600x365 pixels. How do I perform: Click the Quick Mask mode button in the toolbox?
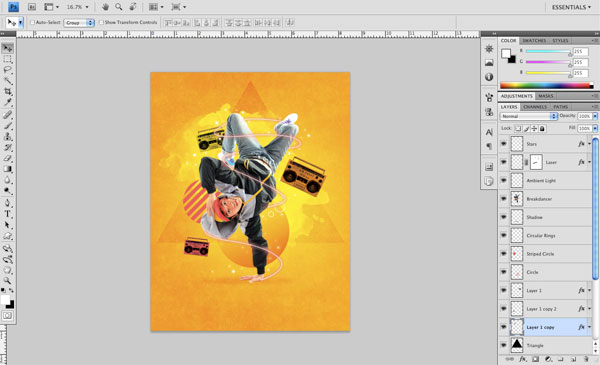(7, 316)
